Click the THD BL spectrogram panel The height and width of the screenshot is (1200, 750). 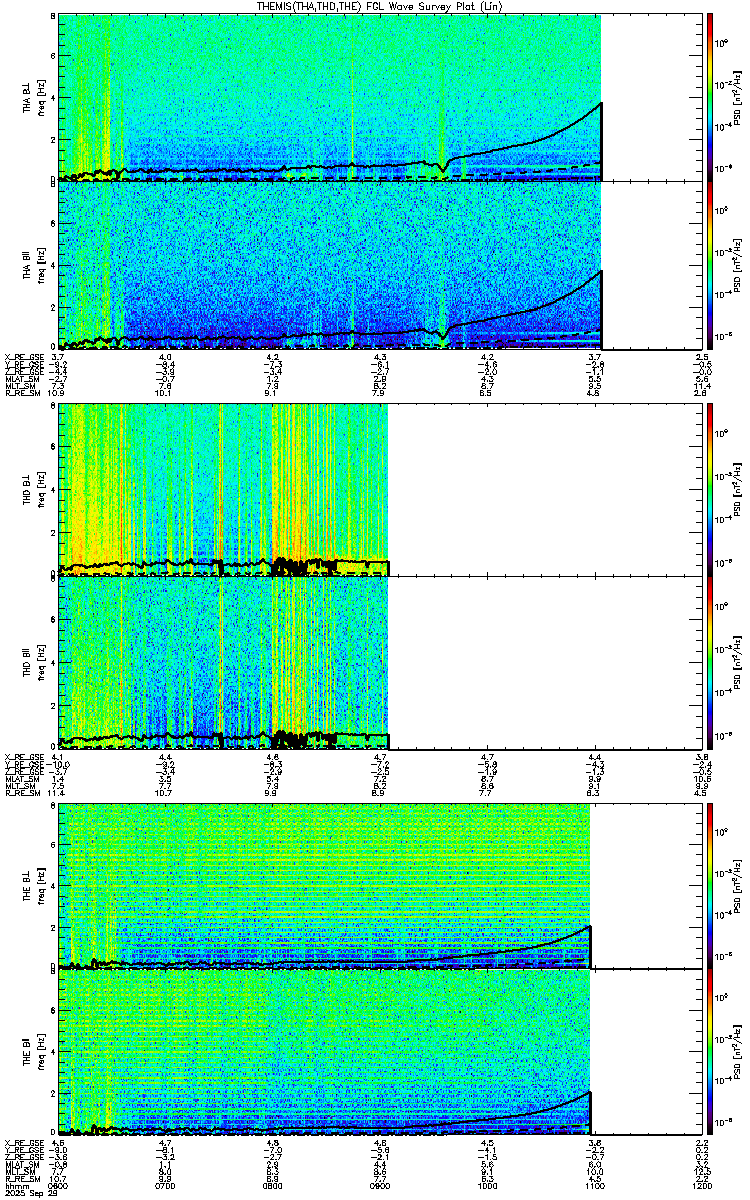coord(381,489)
